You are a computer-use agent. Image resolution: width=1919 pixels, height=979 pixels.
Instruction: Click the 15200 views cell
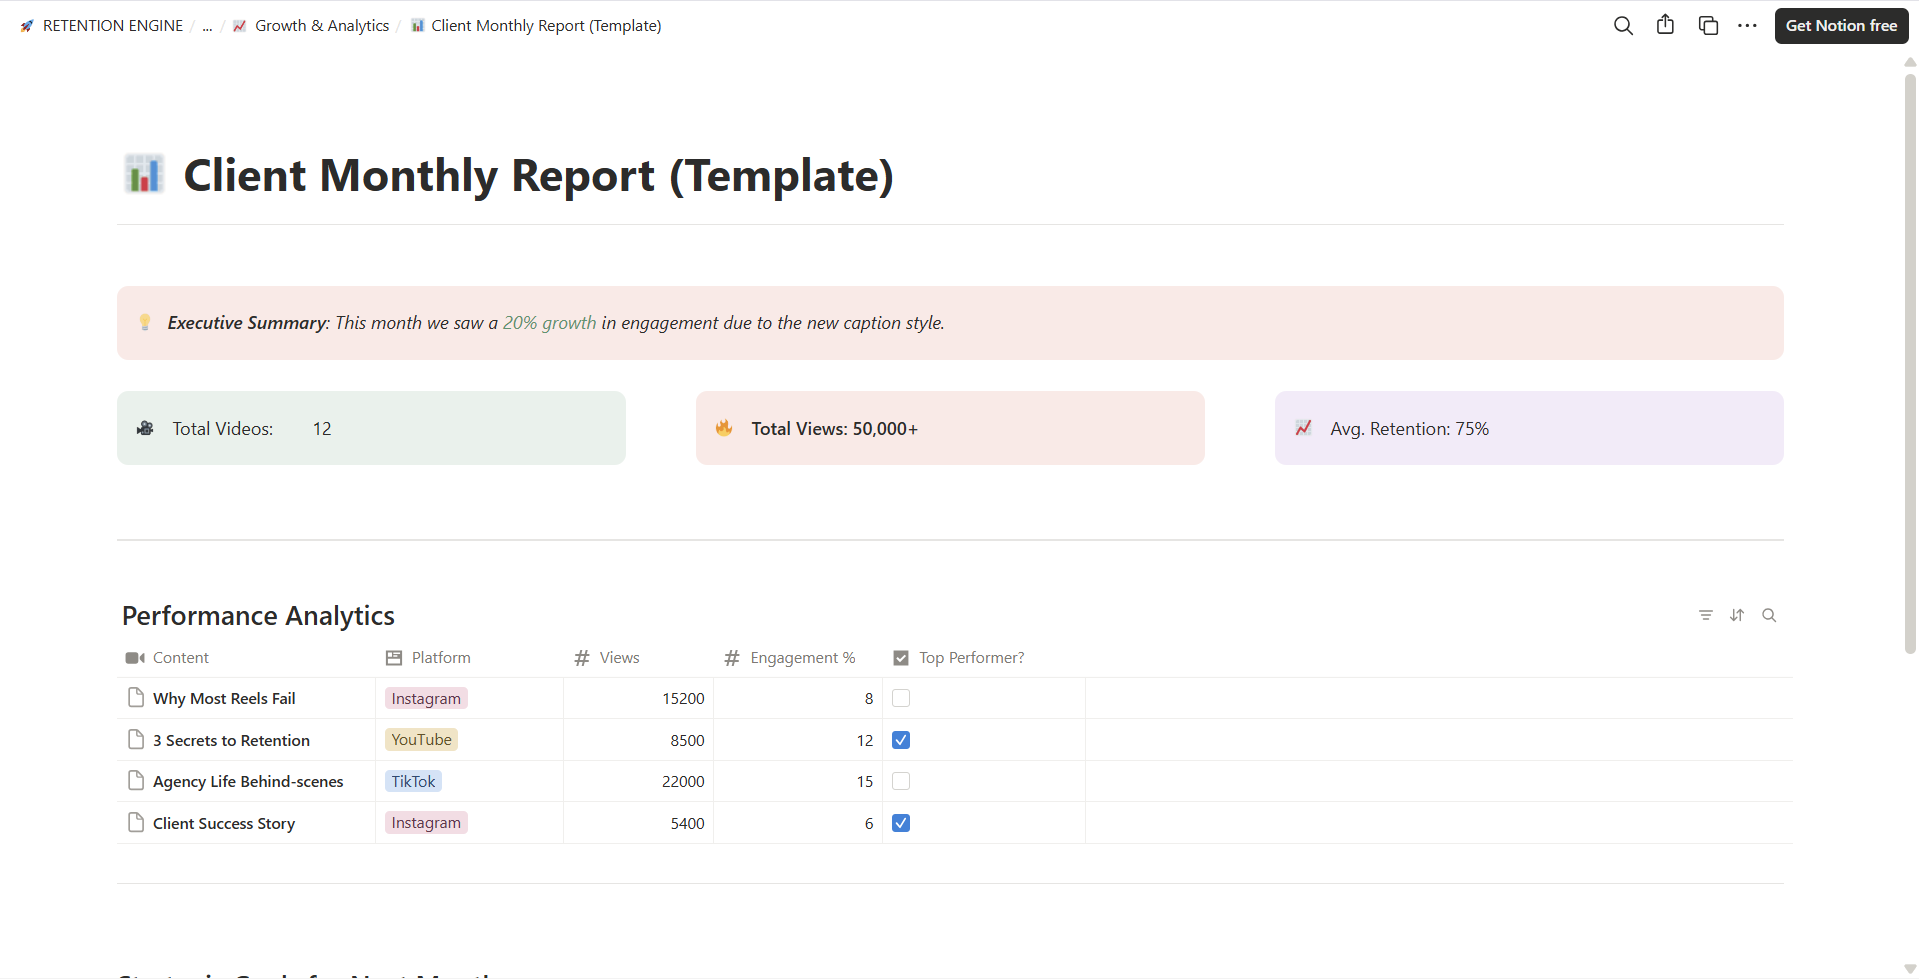[638, 698]
